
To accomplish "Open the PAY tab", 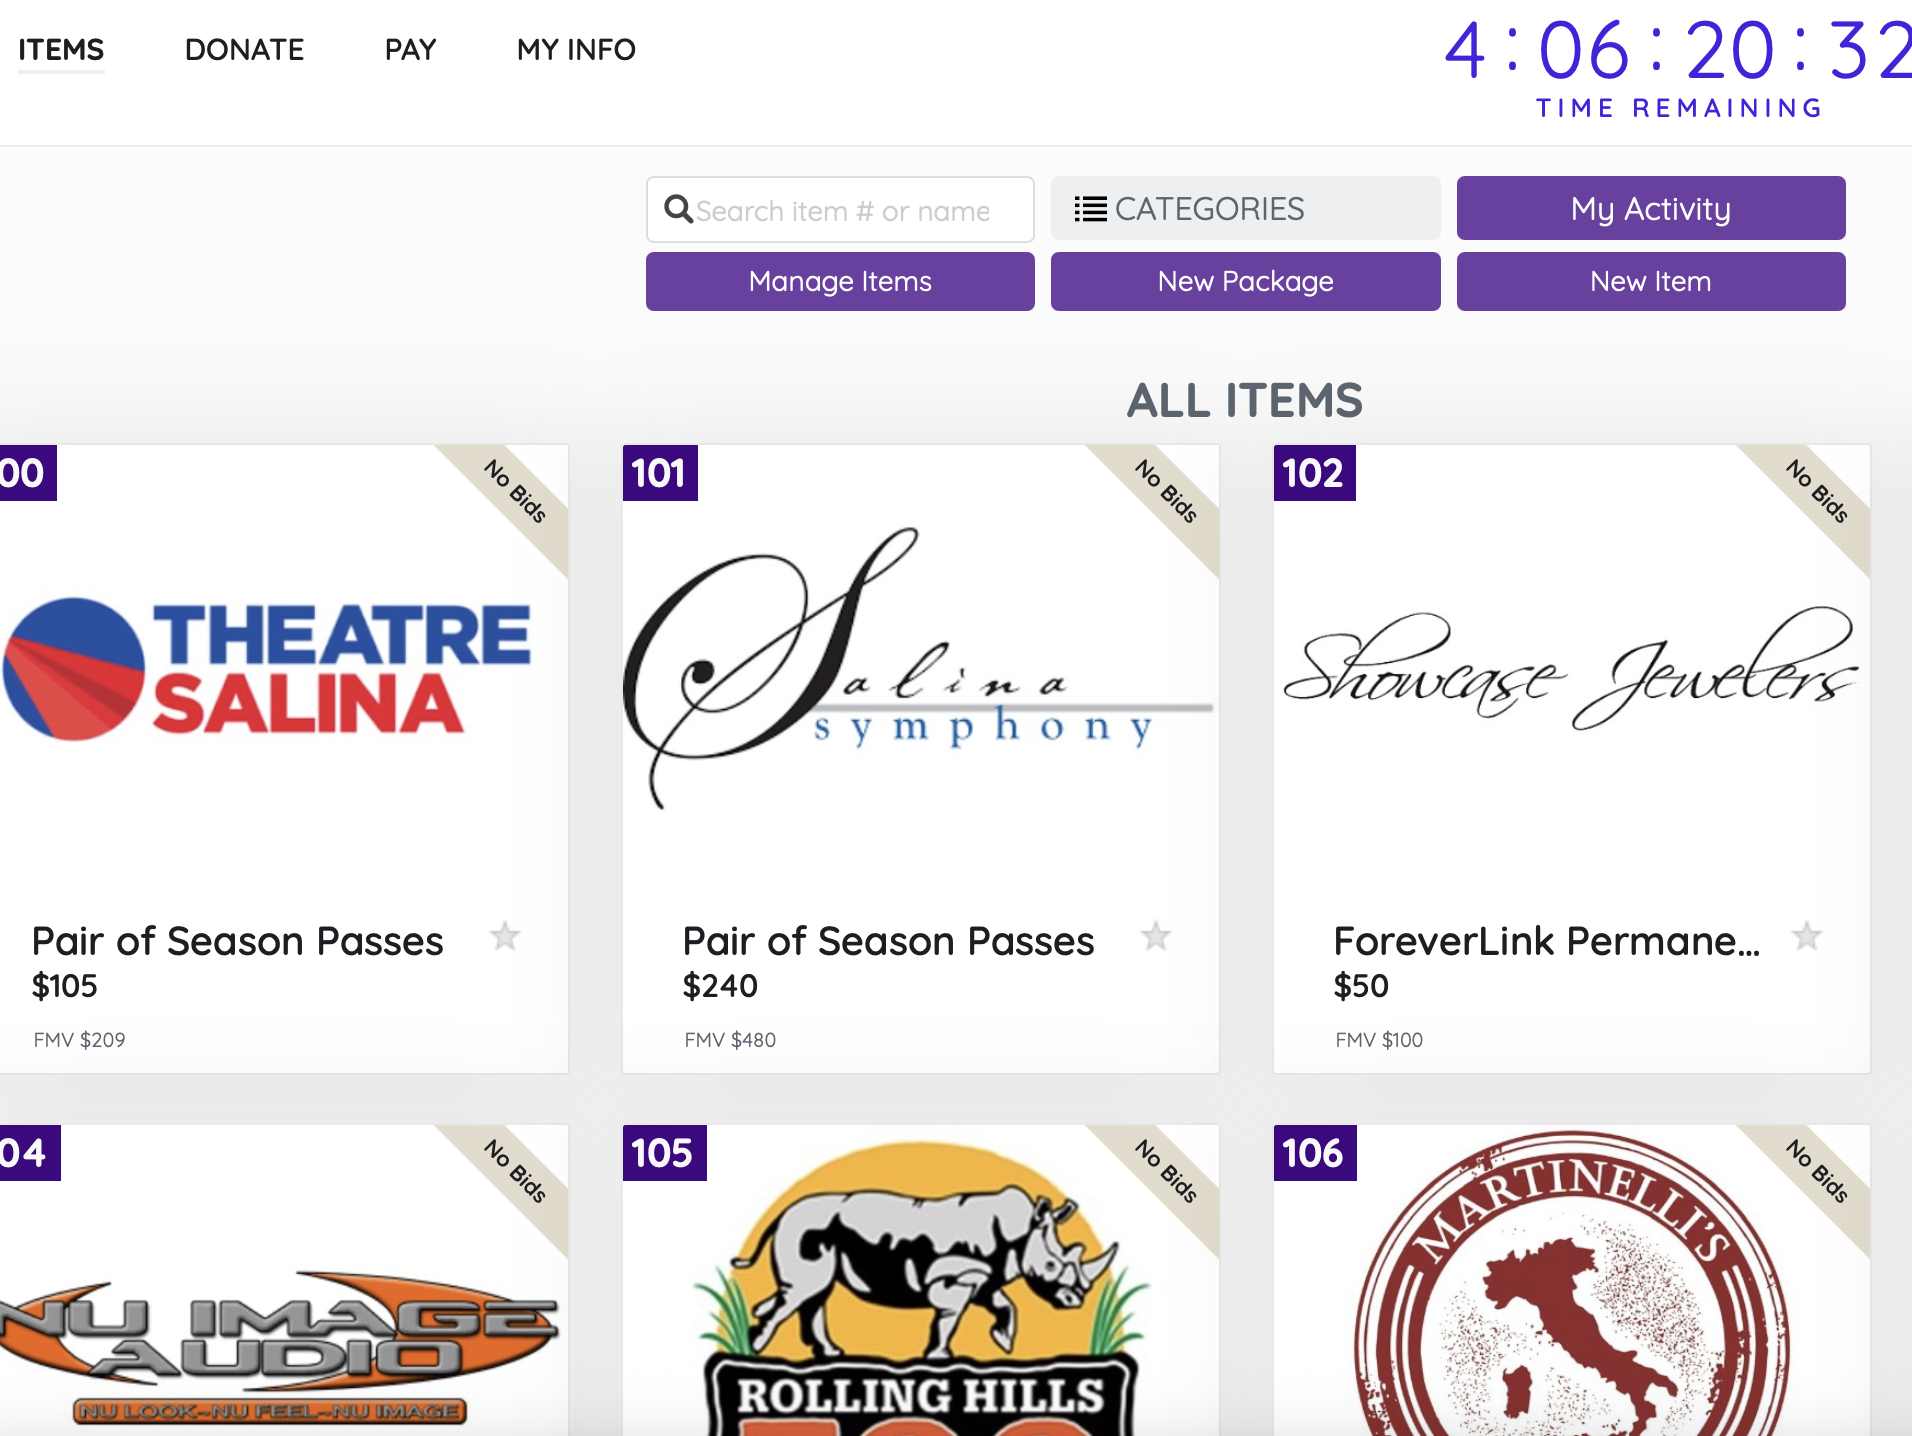I will tap(410, 49).
